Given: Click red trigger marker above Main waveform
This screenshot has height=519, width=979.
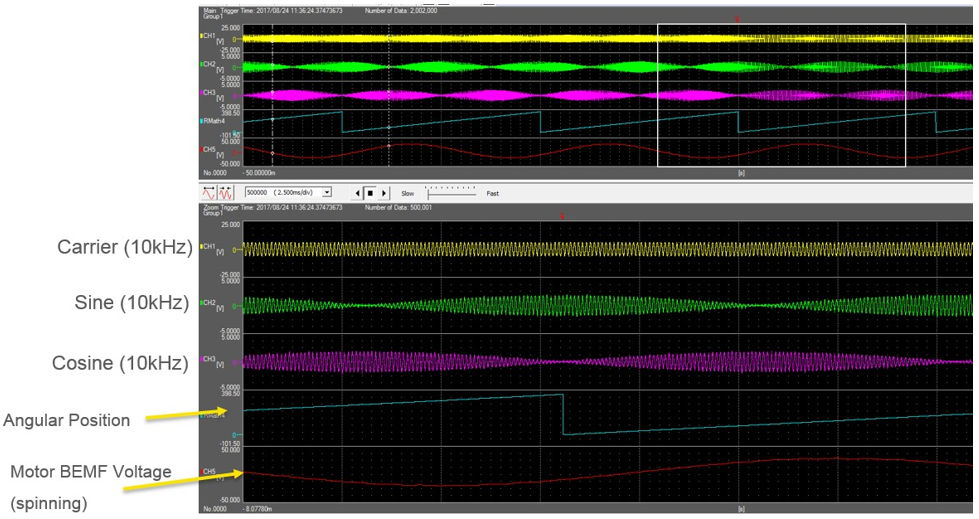Looking at the screenshot, I should pos(738,20).
